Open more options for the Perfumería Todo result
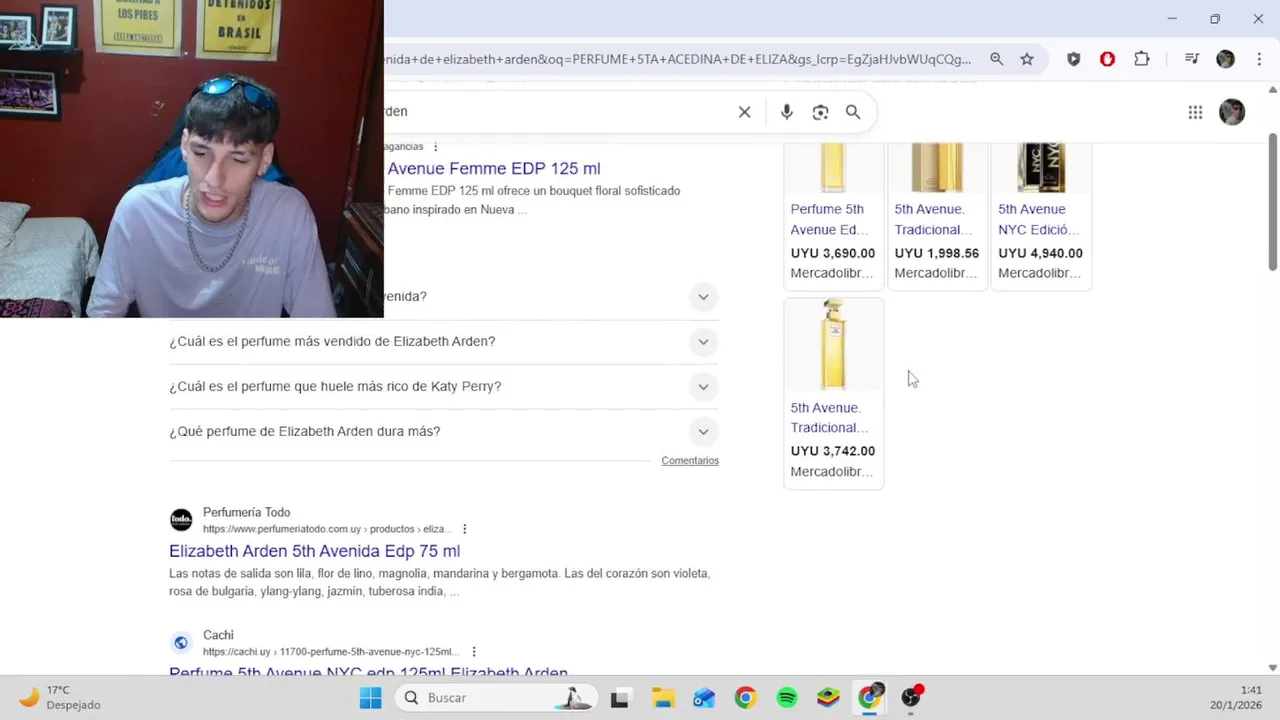 click(x=464, y=529)
